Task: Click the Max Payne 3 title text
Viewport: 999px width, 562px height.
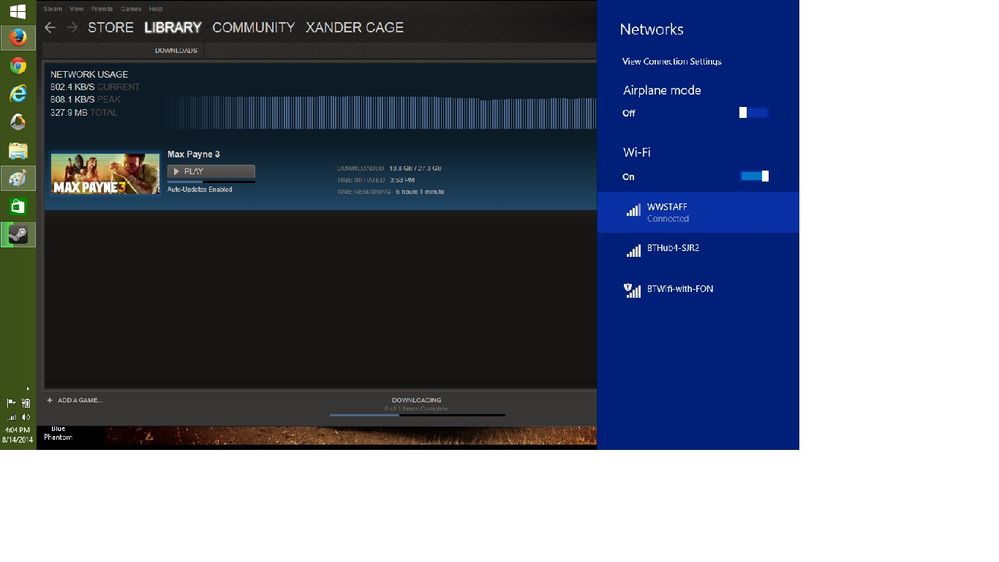Action: 194,154
